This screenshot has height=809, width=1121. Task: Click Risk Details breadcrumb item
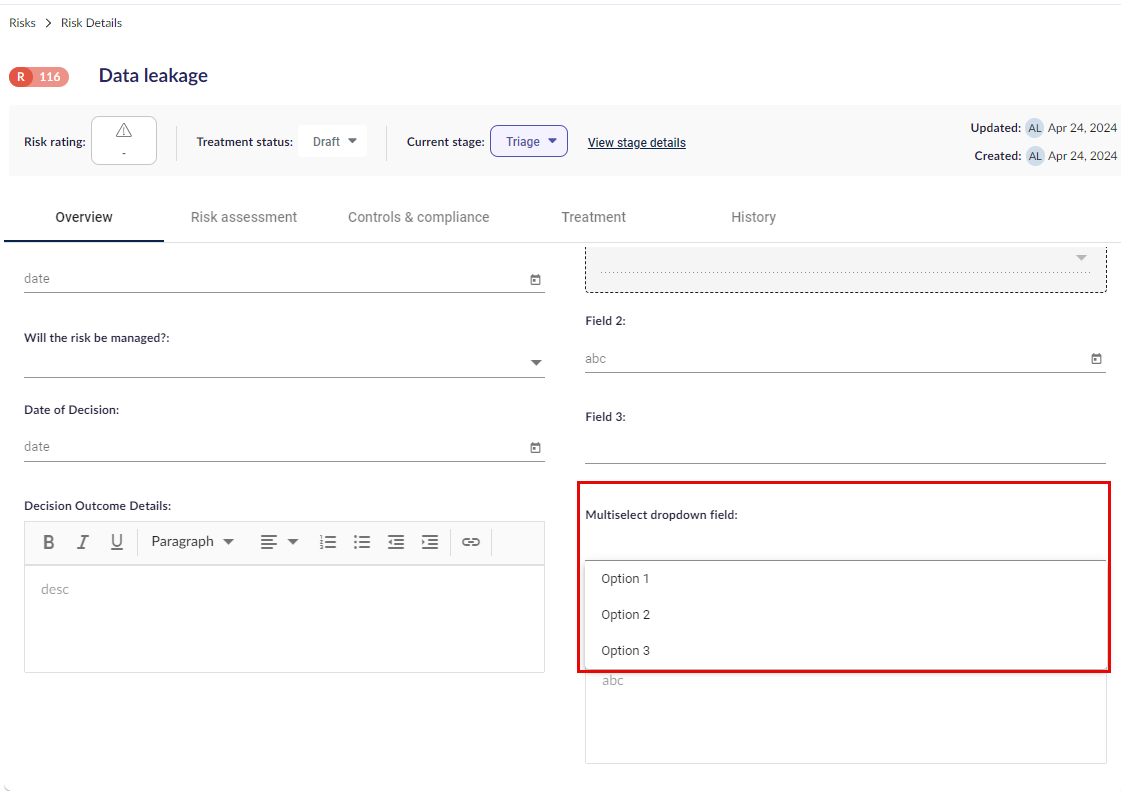(92, 23)
